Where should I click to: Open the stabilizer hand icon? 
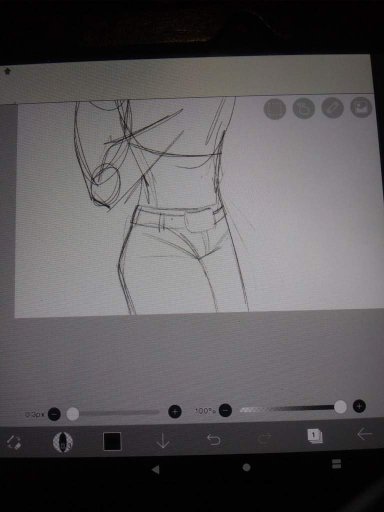303,108
